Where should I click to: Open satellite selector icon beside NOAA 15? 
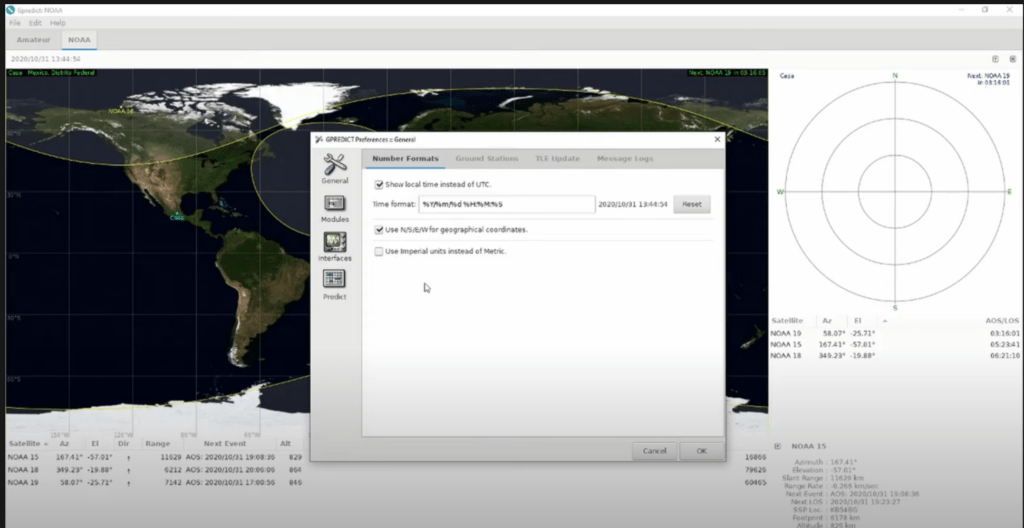(x=778, y=446)
